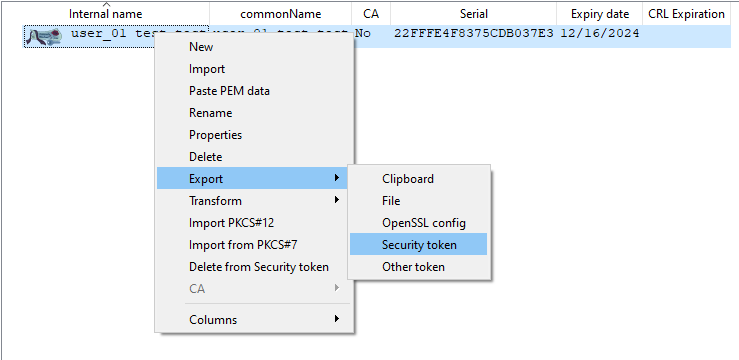The height and width of the screenshot is (360, 739).
Task: Expand the Export submenu arrow
Action: tap(337, 178)
